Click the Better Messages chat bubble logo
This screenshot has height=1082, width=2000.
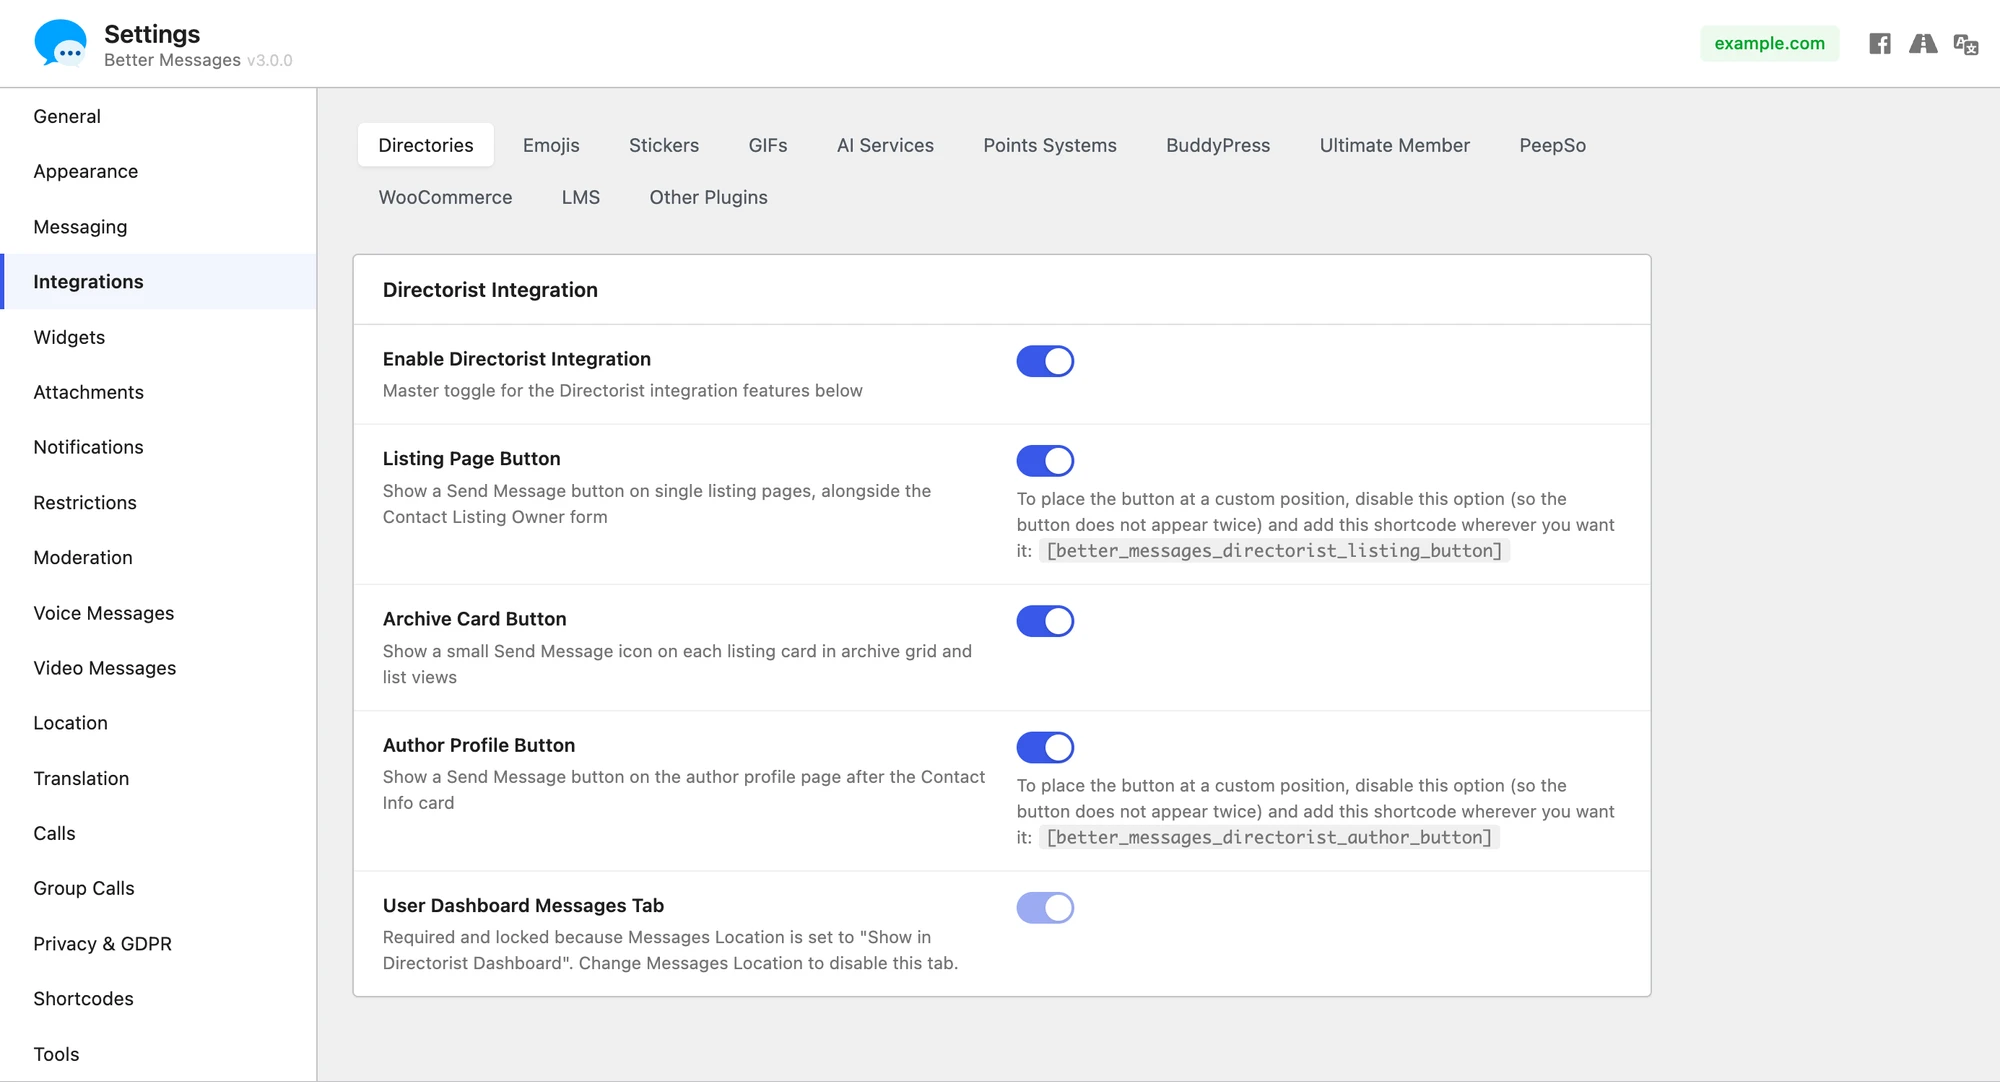[x=61, y=43]
